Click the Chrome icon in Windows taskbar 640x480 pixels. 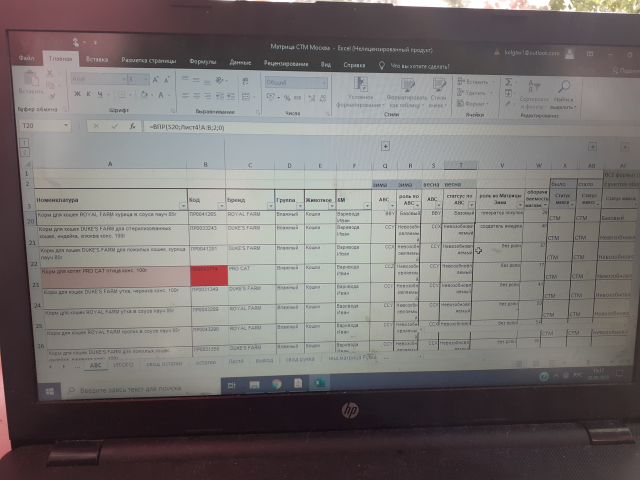point(277,384)
